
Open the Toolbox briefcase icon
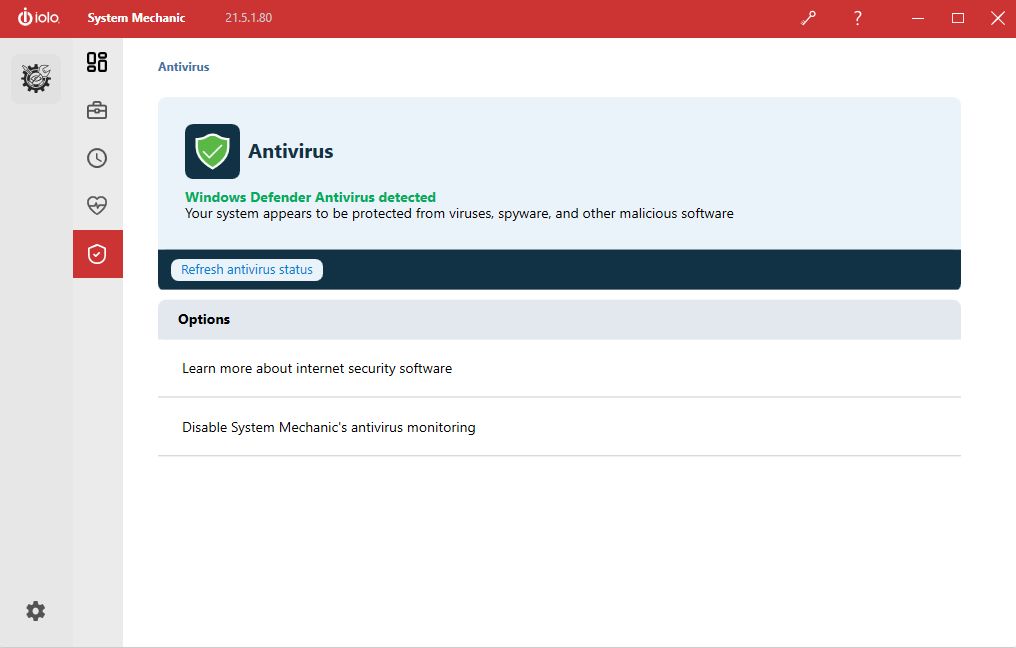tap(97, 110)
